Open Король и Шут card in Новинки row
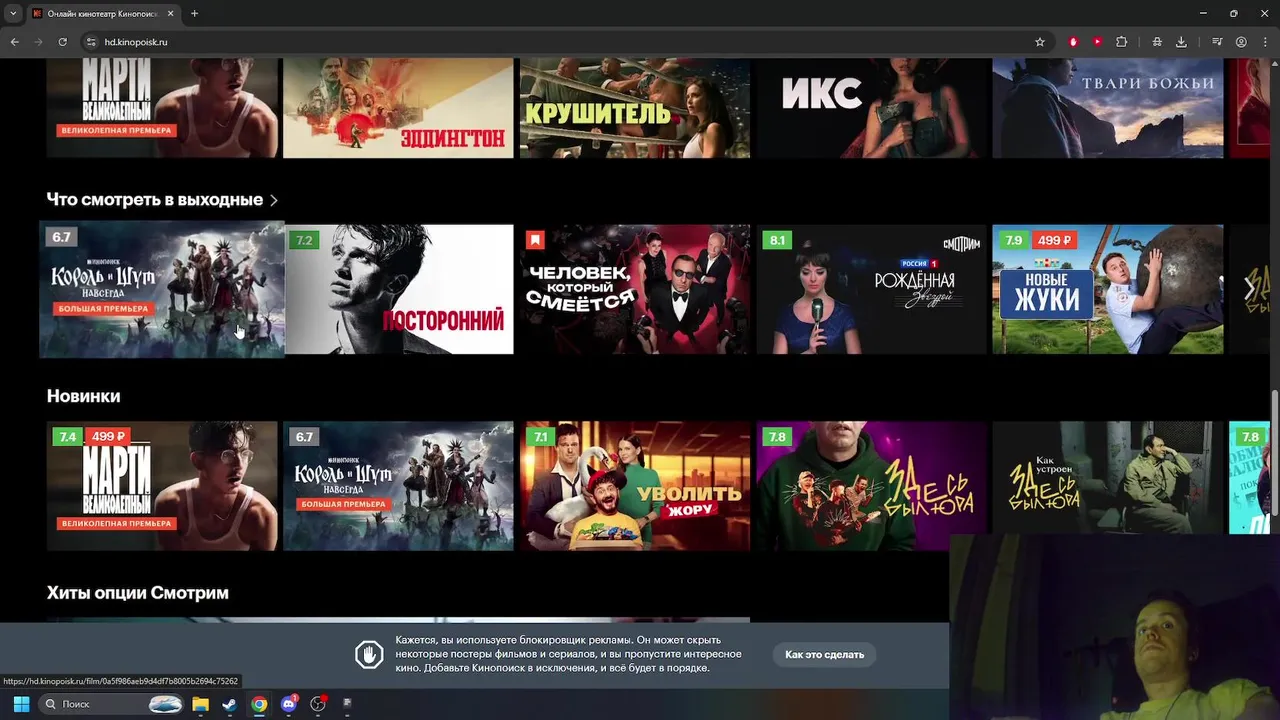Screen dimensions: 1280x720 [398, 486]
